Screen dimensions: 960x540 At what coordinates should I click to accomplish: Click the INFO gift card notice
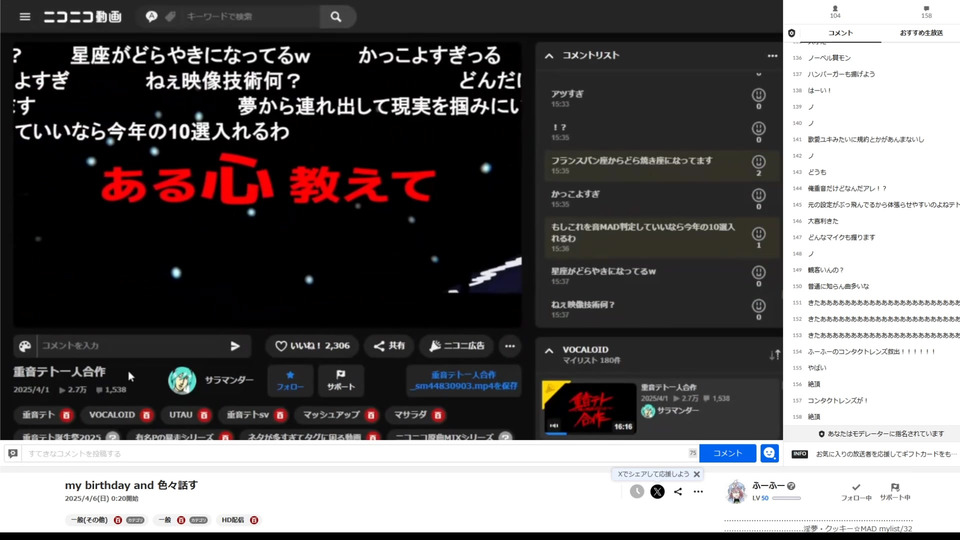point(872,454)
